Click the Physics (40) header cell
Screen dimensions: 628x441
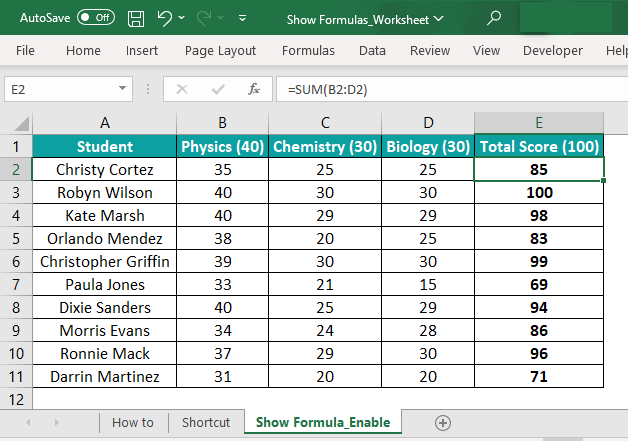(222, 146)
